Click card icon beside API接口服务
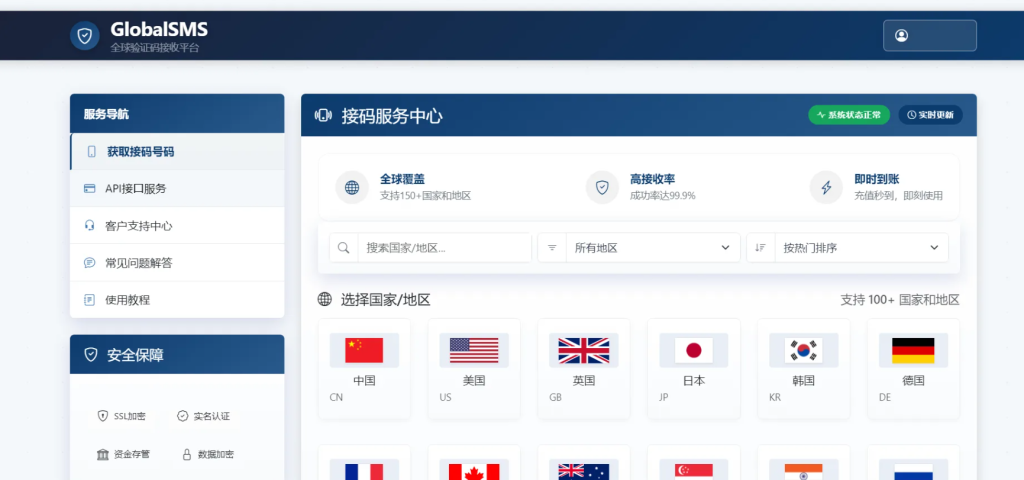Image resolution: width=1024 pixels, height=480 pixels. click(x=89, y=189)
